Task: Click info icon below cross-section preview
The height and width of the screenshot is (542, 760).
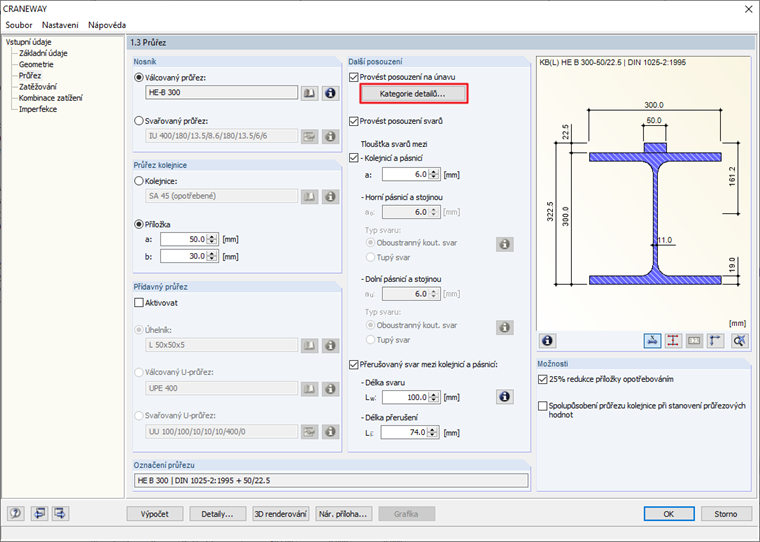Action: [x=547, y=341]
